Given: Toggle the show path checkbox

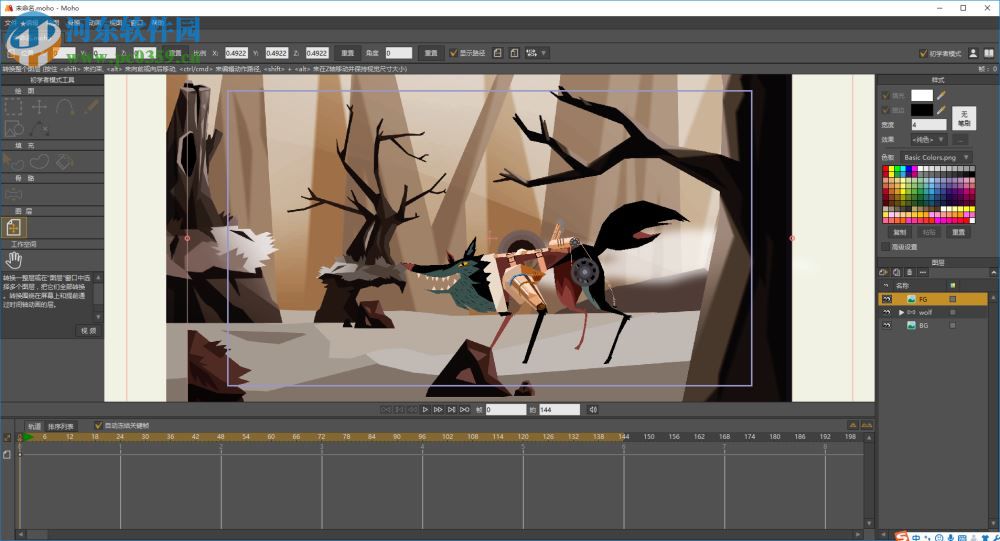Looking at the screenshot, I should pyautogui.click(x=453, y=53).
